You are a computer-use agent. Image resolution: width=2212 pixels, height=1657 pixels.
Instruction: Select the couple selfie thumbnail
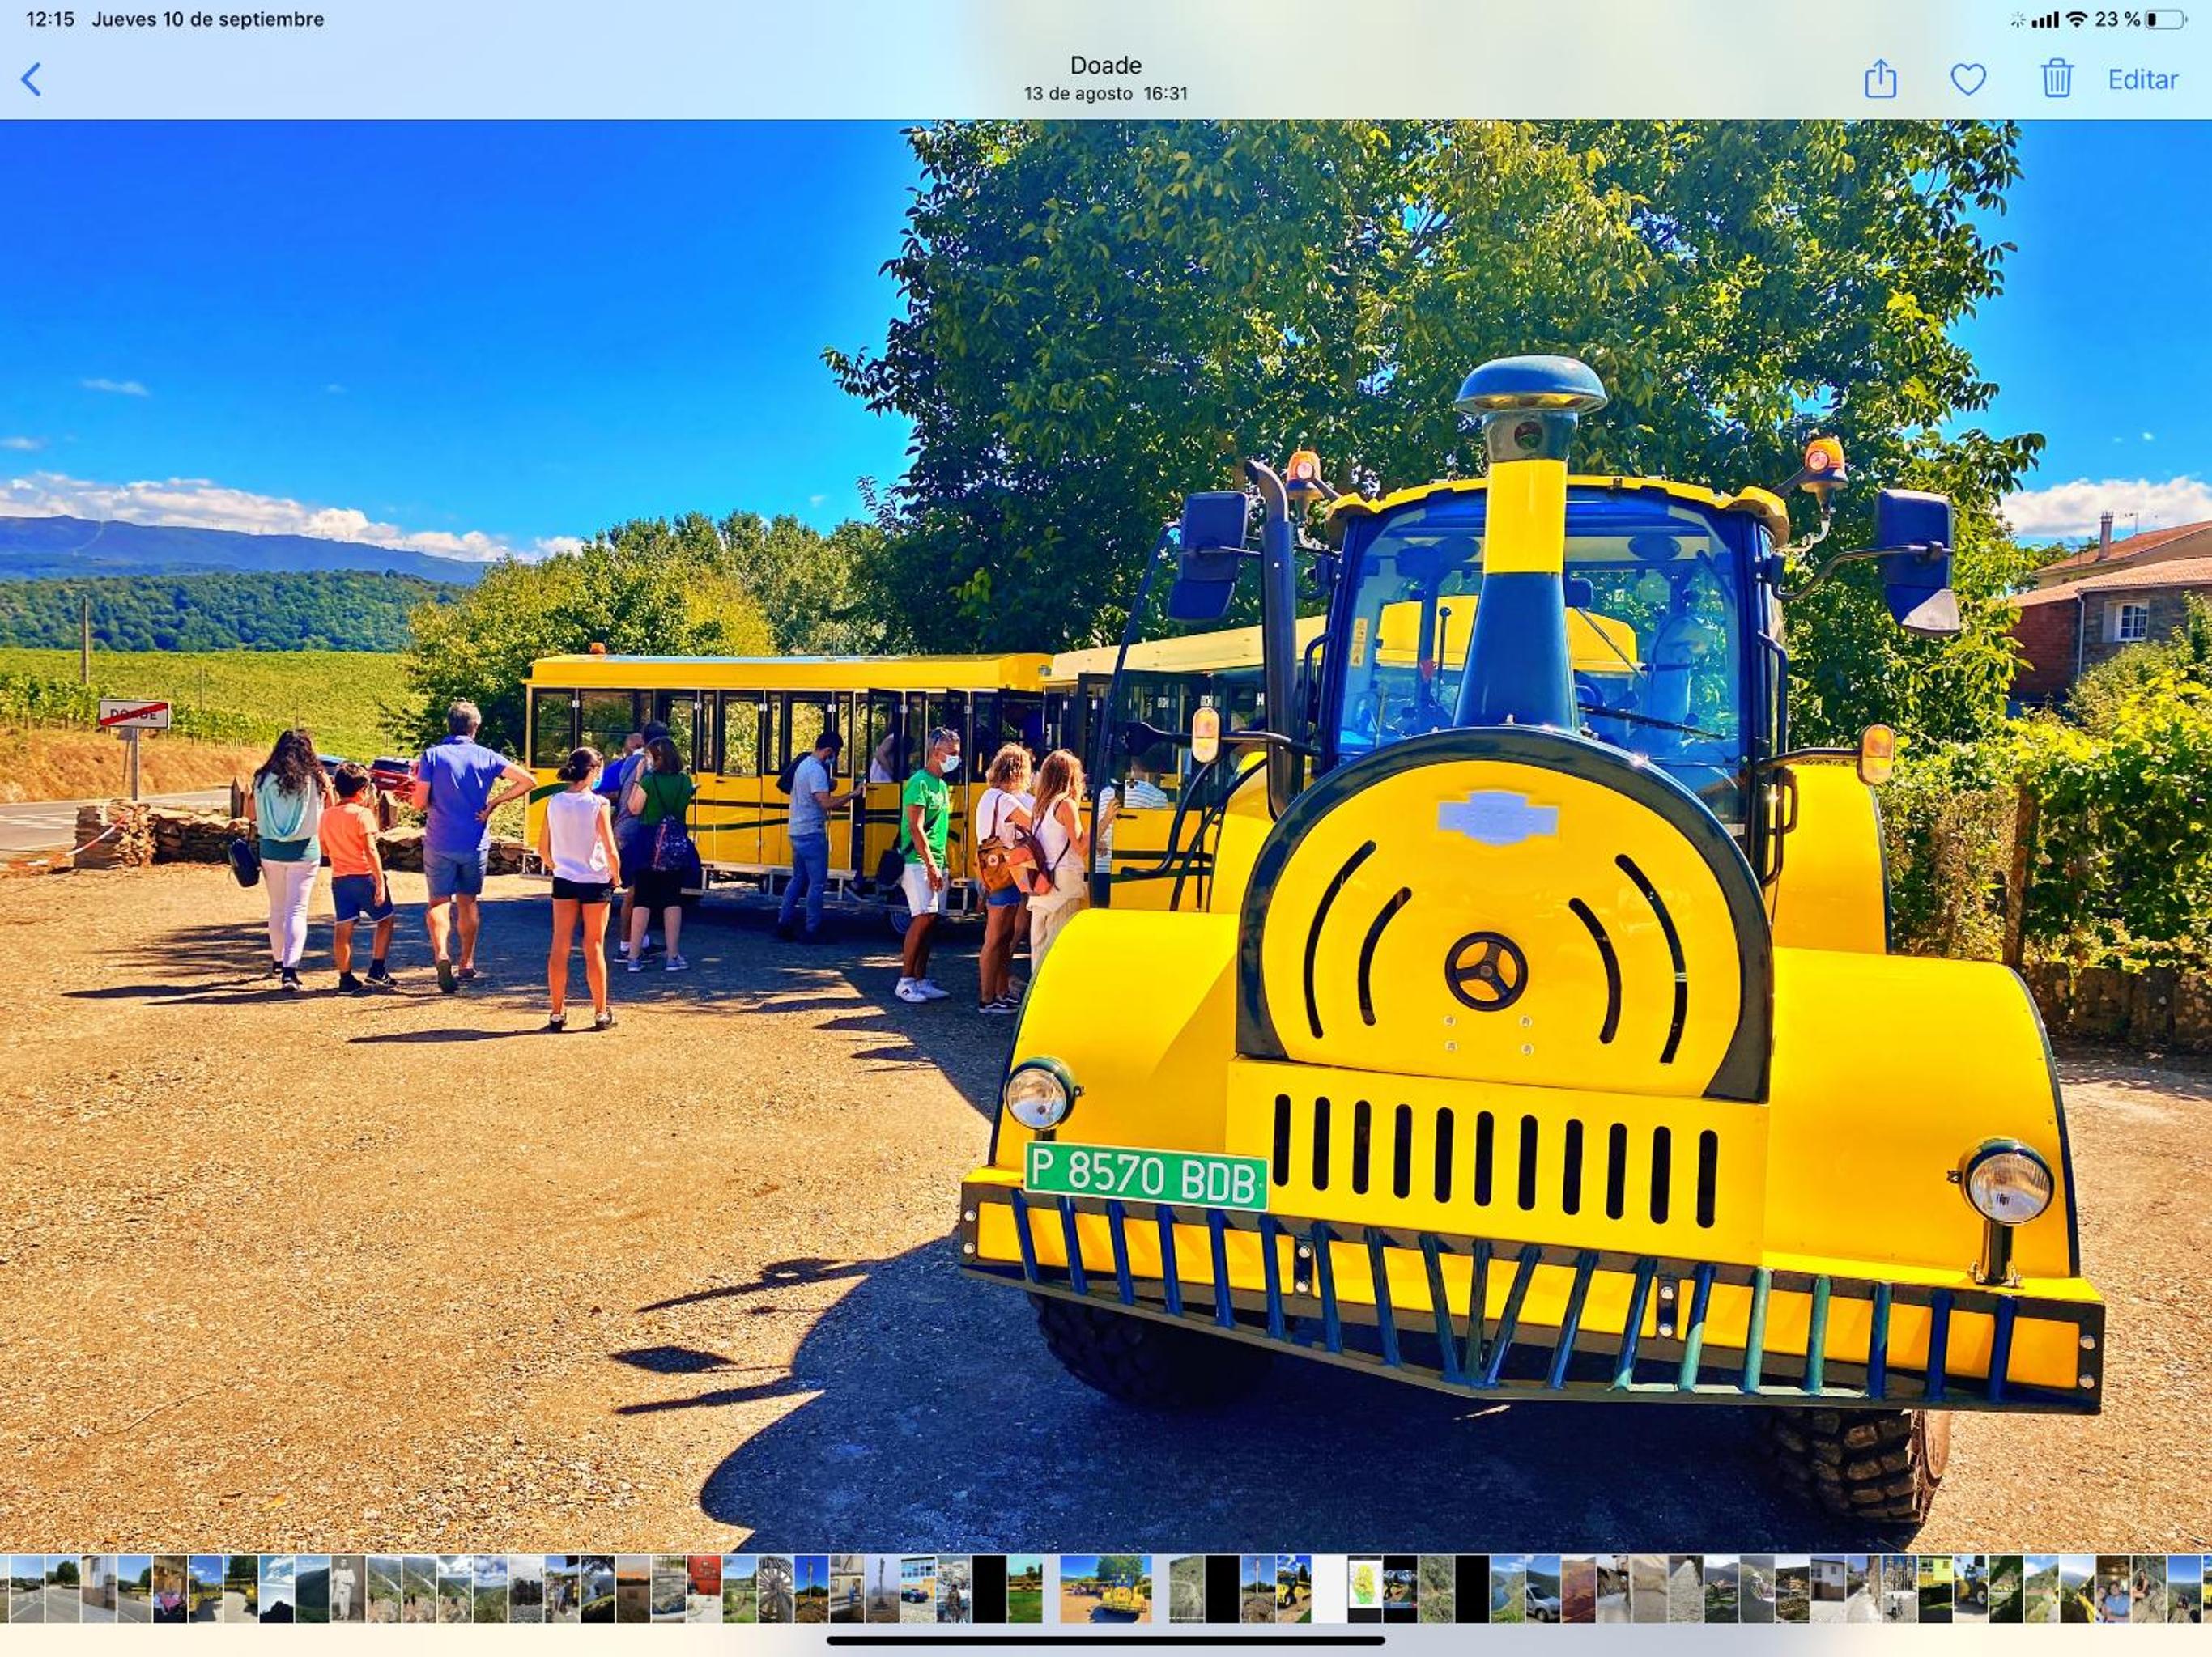click(2114, 1589)
